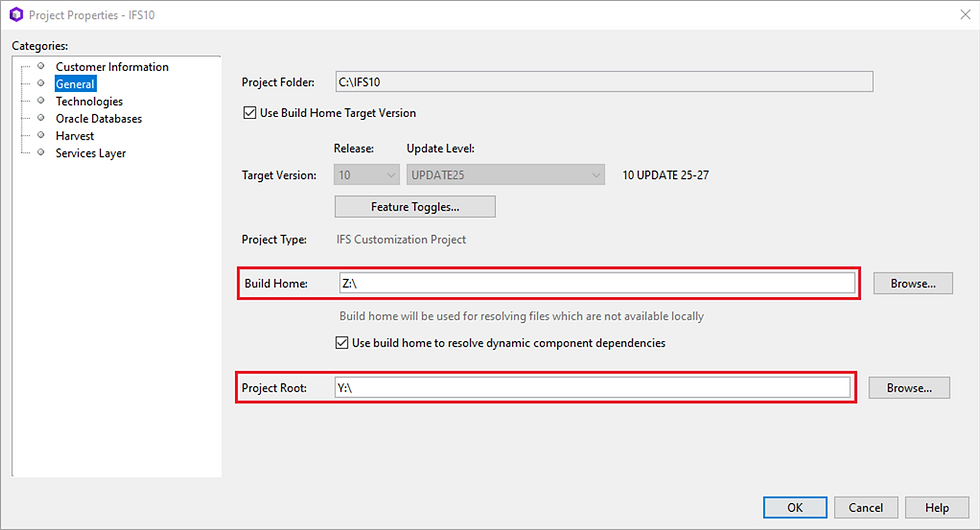Click the Feature Toggles button
Image resolution: width=980 pixels, height=530 pixels.
coord(415,207)
